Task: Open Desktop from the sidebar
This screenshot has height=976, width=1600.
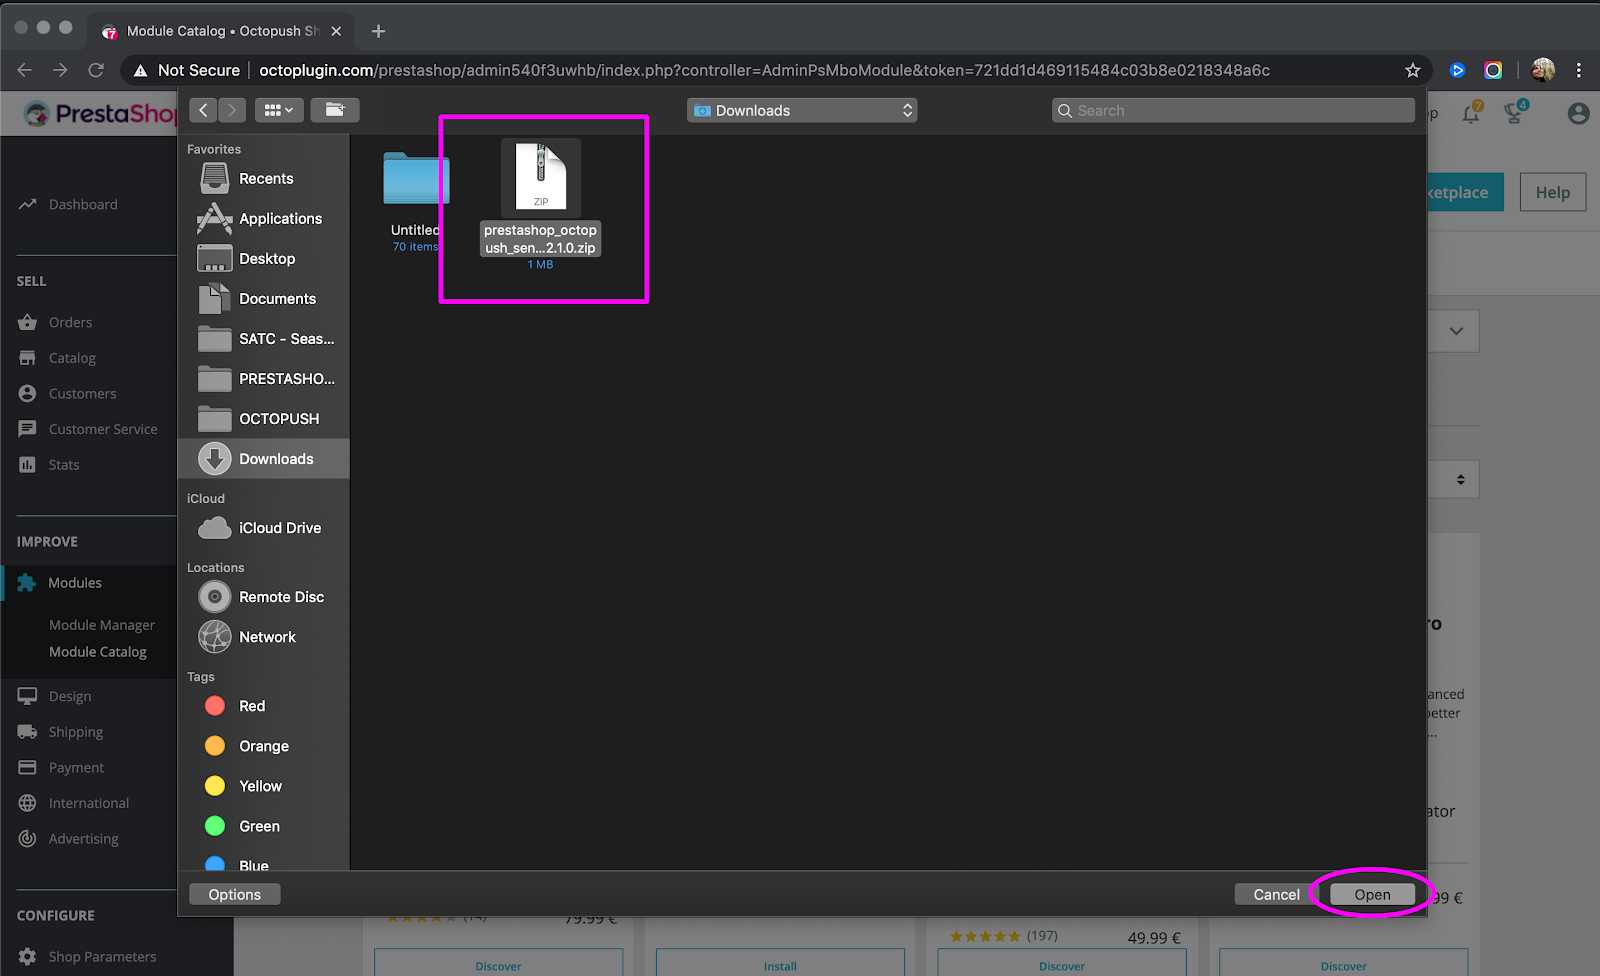Action: pos(265,259)
